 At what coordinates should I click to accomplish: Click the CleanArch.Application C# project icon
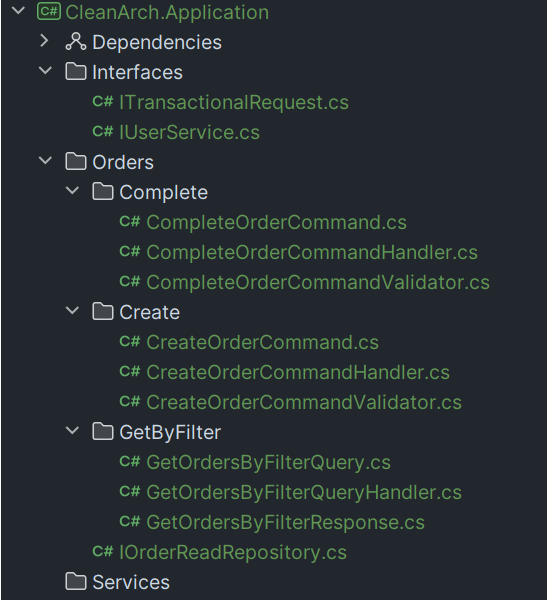pos(49,11)
